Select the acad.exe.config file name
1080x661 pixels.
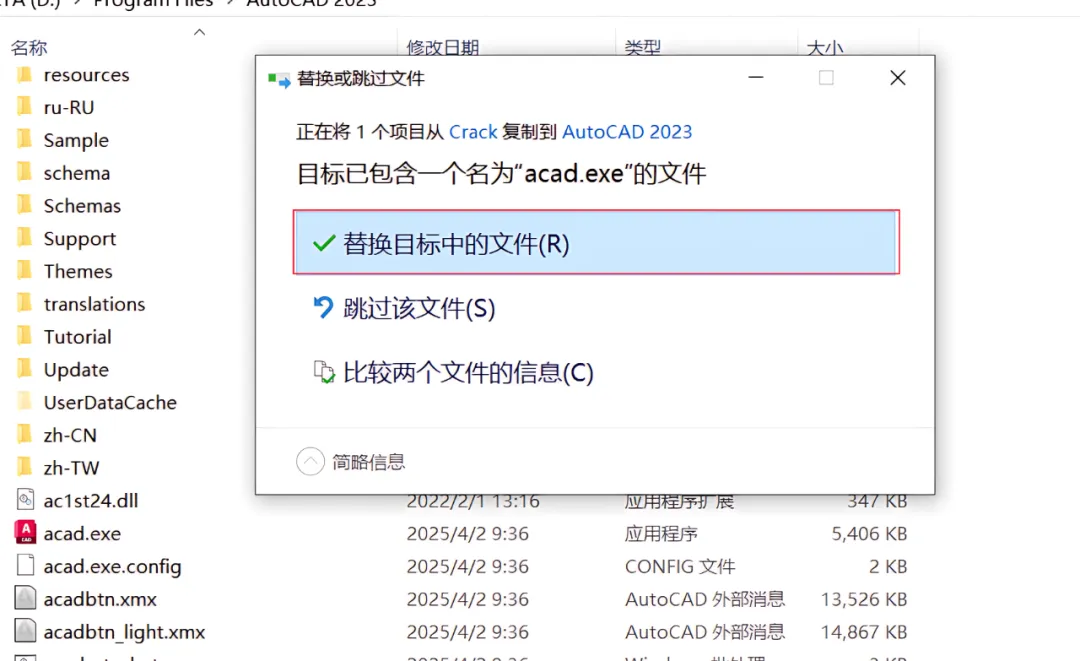coord(112,567)
